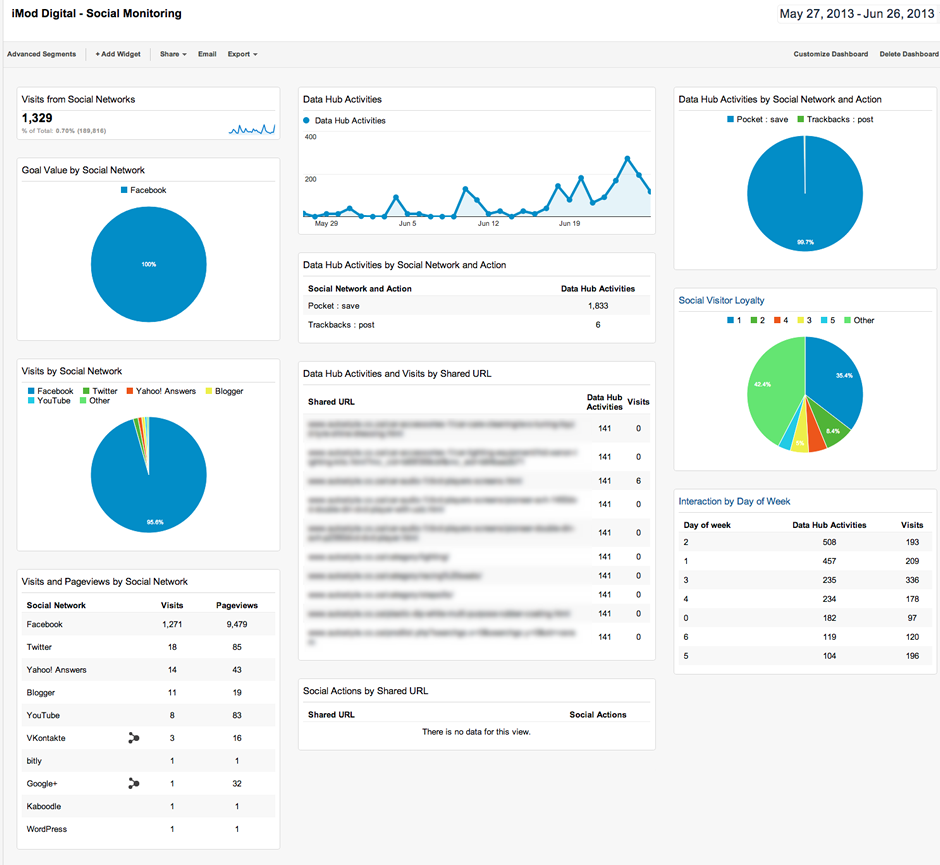Click the sparkline in Visits from Social Networks
This screenshot has height=865, width=940.
(252, 129)
